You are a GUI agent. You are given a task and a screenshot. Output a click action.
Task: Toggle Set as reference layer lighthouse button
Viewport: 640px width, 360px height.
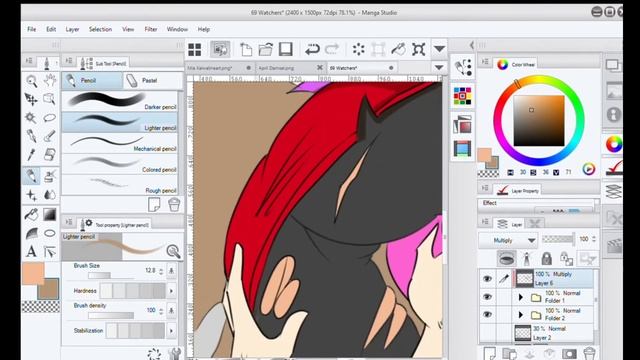[x=527, y=258]
